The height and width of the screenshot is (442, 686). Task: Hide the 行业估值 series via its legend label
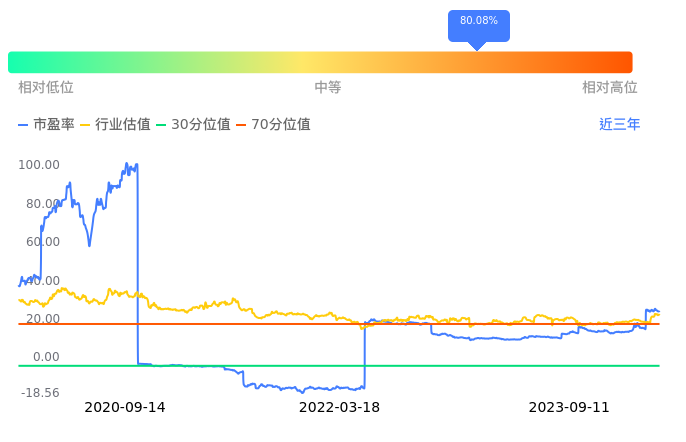pos(123,125)
